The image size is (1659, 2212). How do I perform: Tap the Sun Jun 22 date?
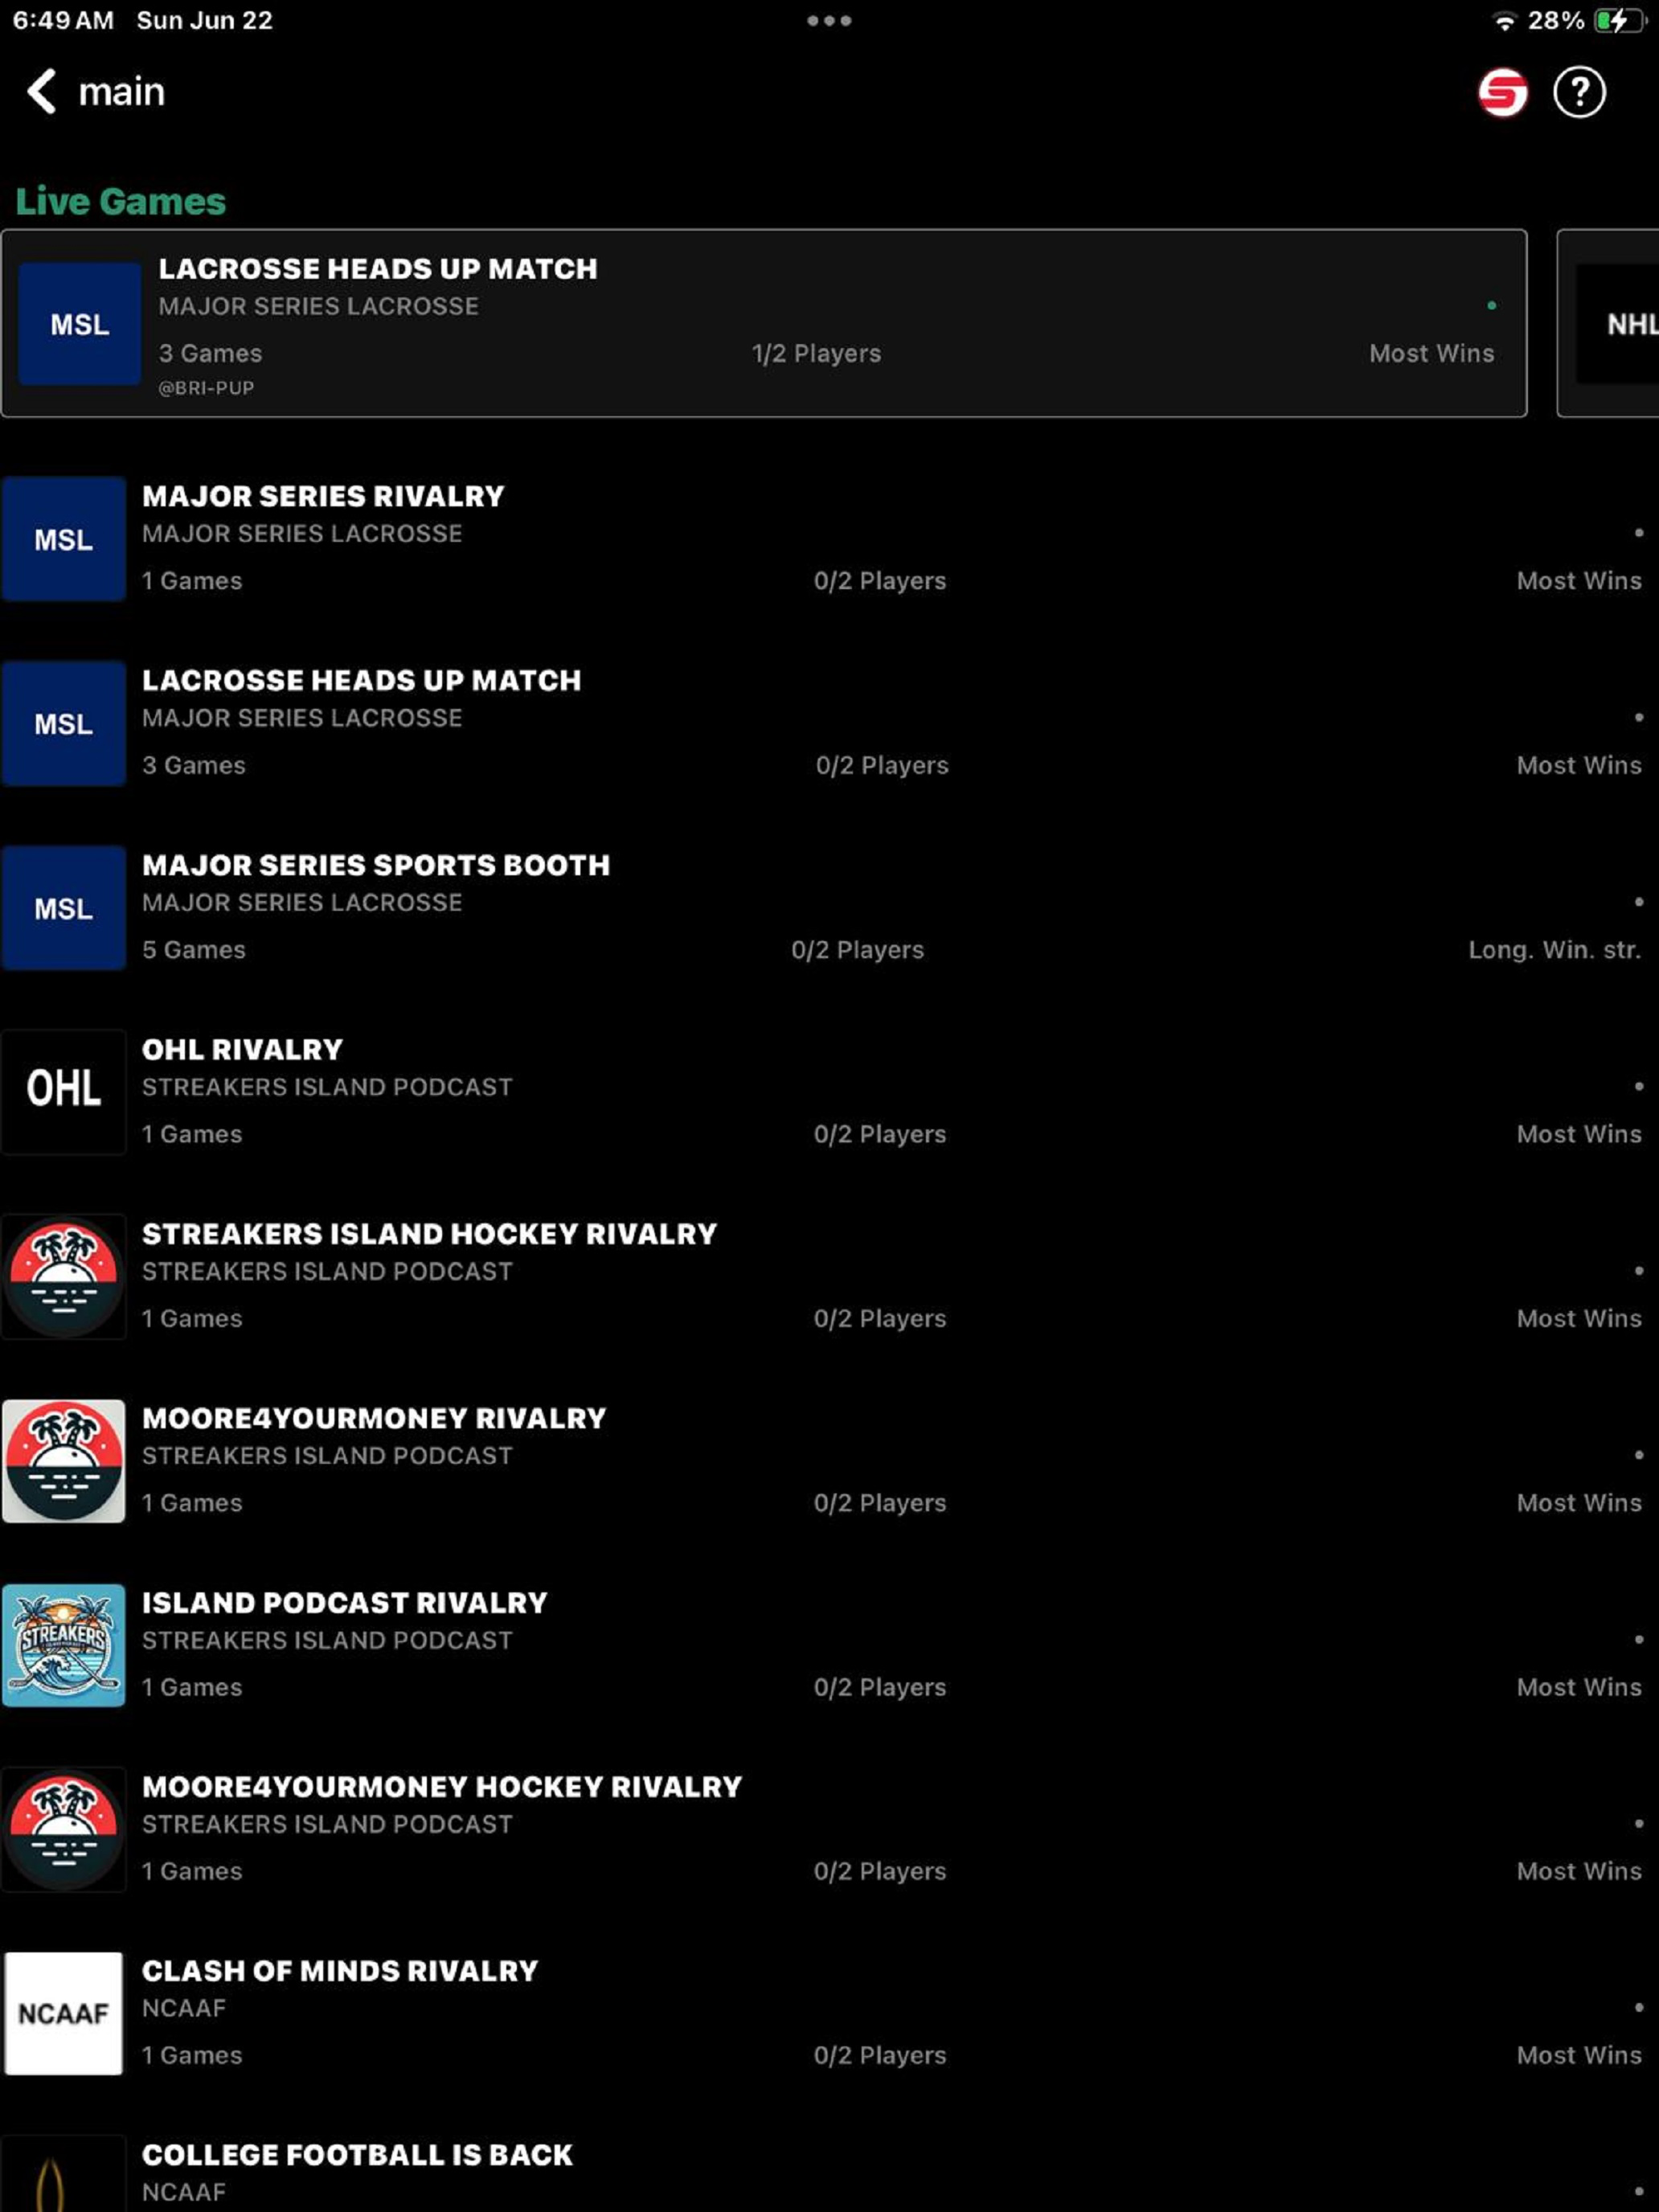tap(204, 21)
